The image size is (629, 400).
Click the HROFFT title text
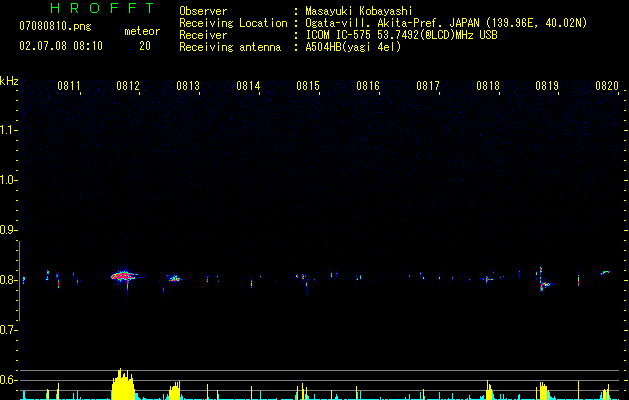pyautogui.click(x=102, y=8)
